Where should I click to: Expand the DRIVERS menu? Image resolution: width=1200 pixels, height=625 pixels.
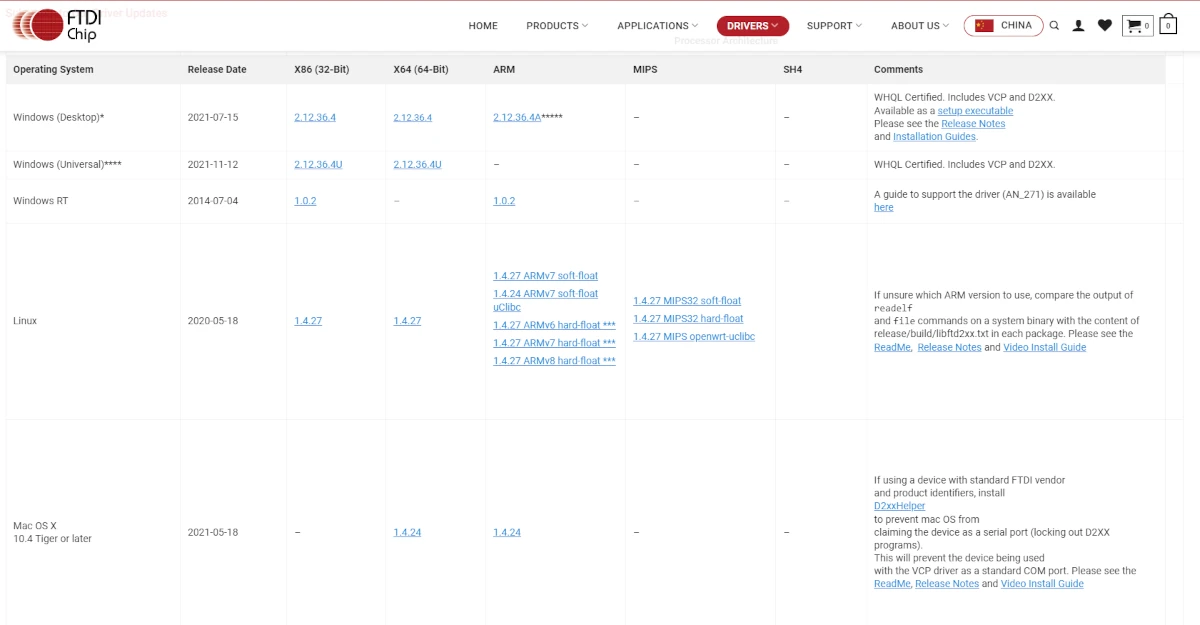[x=753, y=26]
